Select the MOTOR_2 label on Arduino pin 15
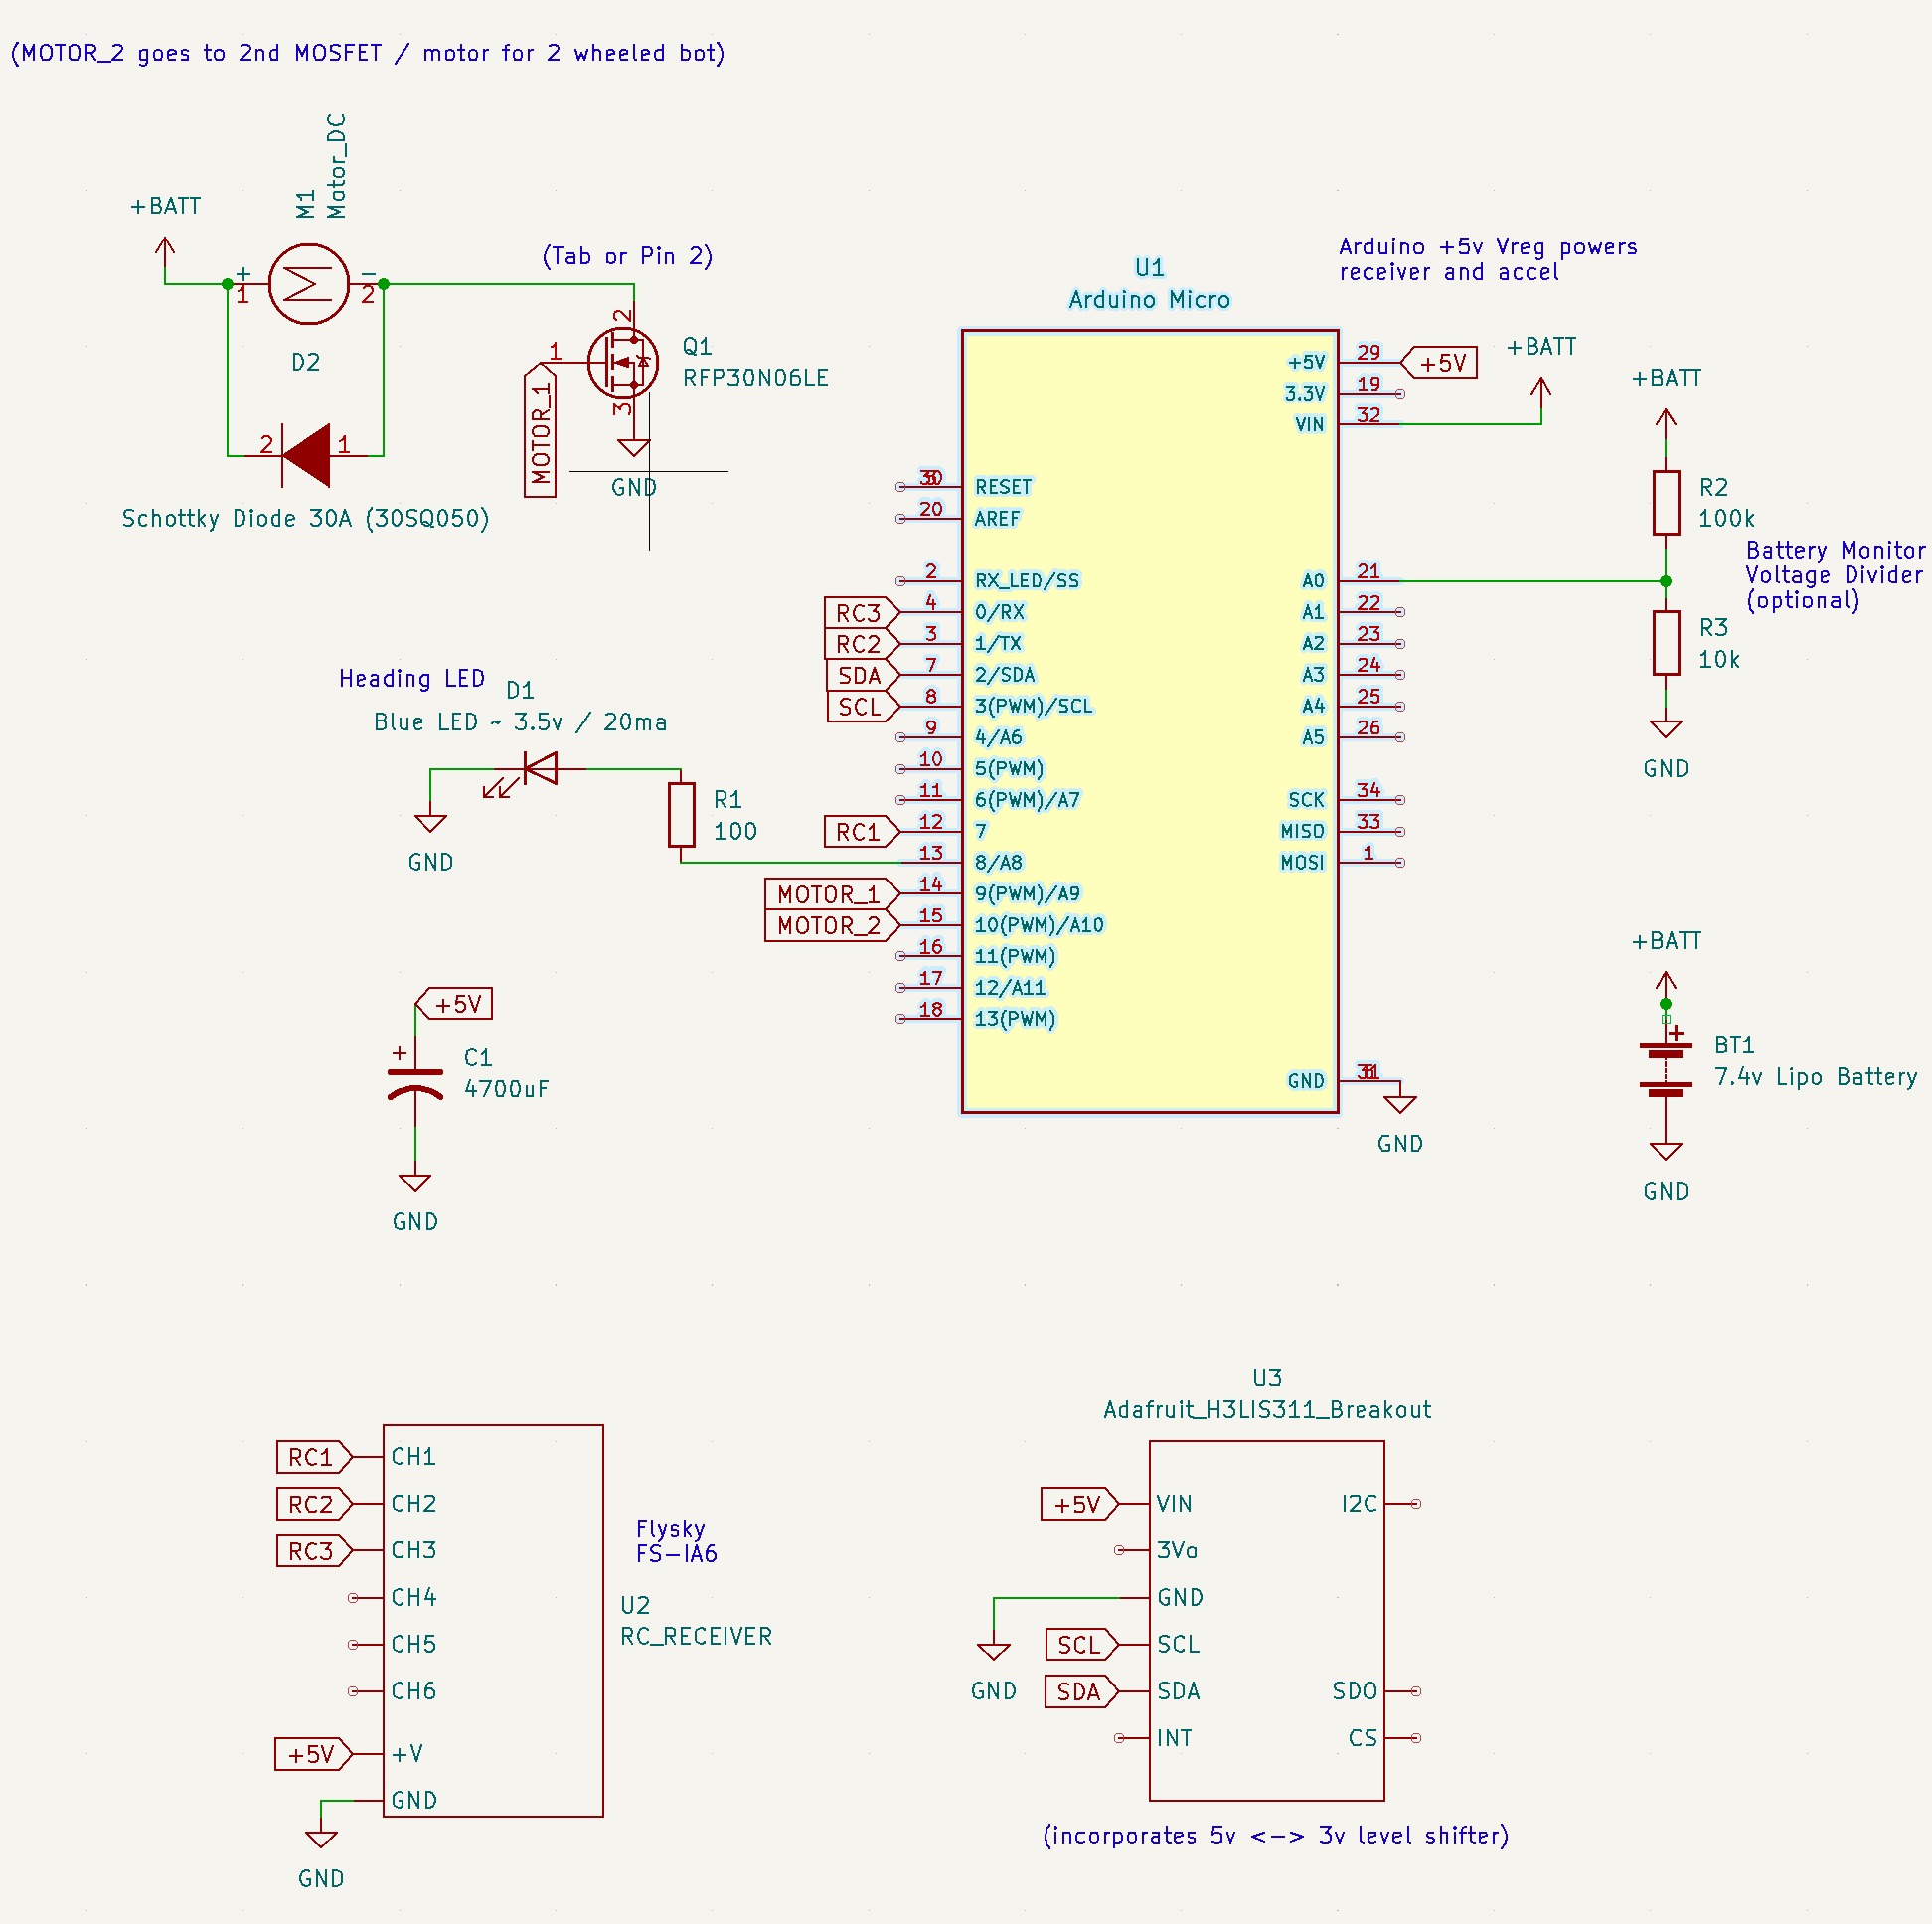The height and width of the screenshot is (1924, 1932). point(829,925)
